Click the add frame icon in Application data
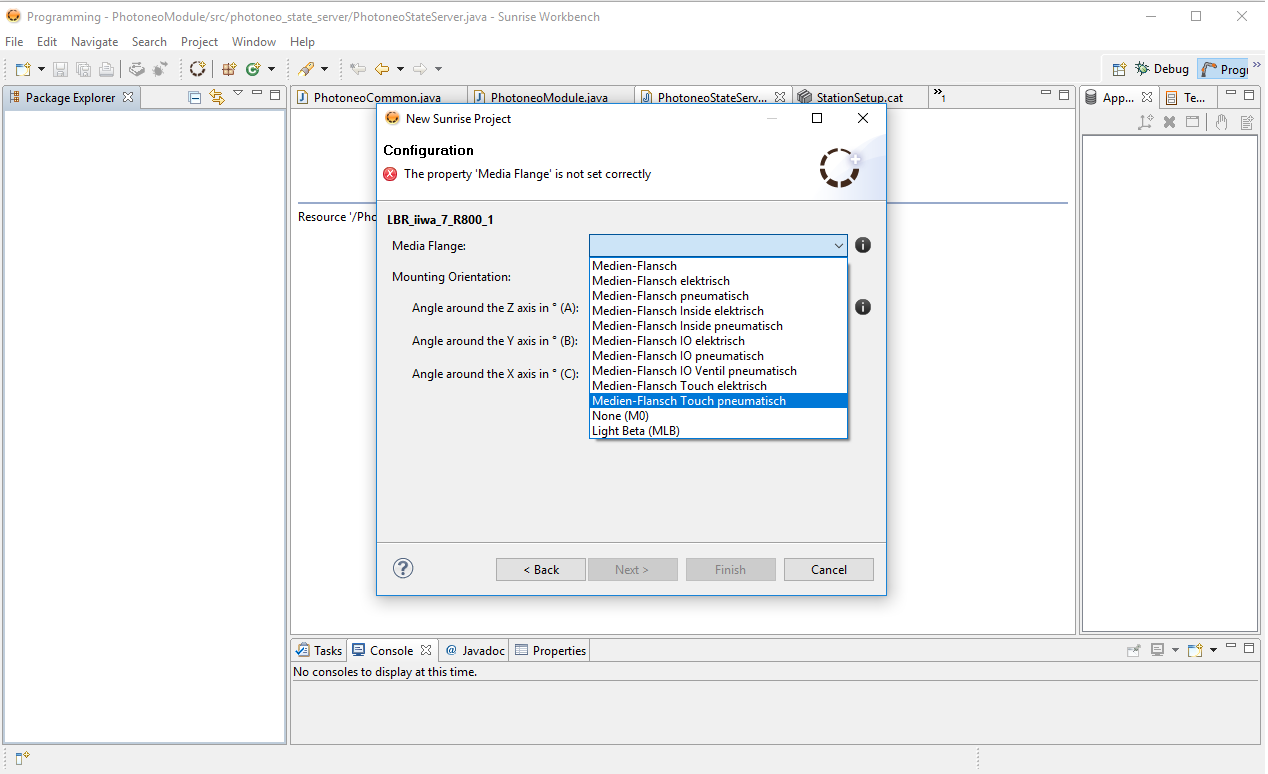The height and width of the screenshot is (774, 1268). 1146,122
